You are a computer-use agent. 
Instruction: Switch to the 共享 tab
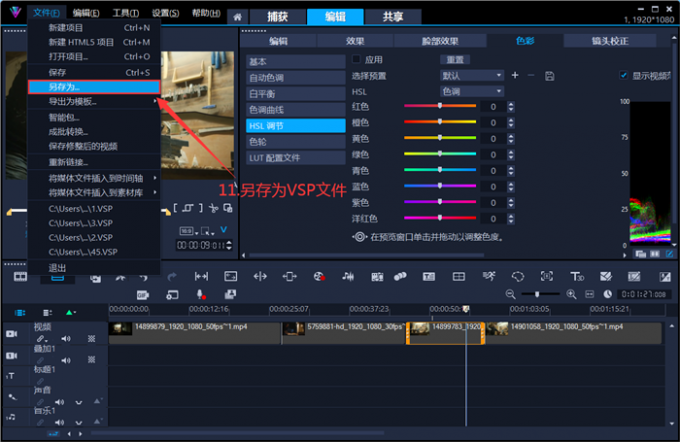pyautogui.click(x=393, y=17)
